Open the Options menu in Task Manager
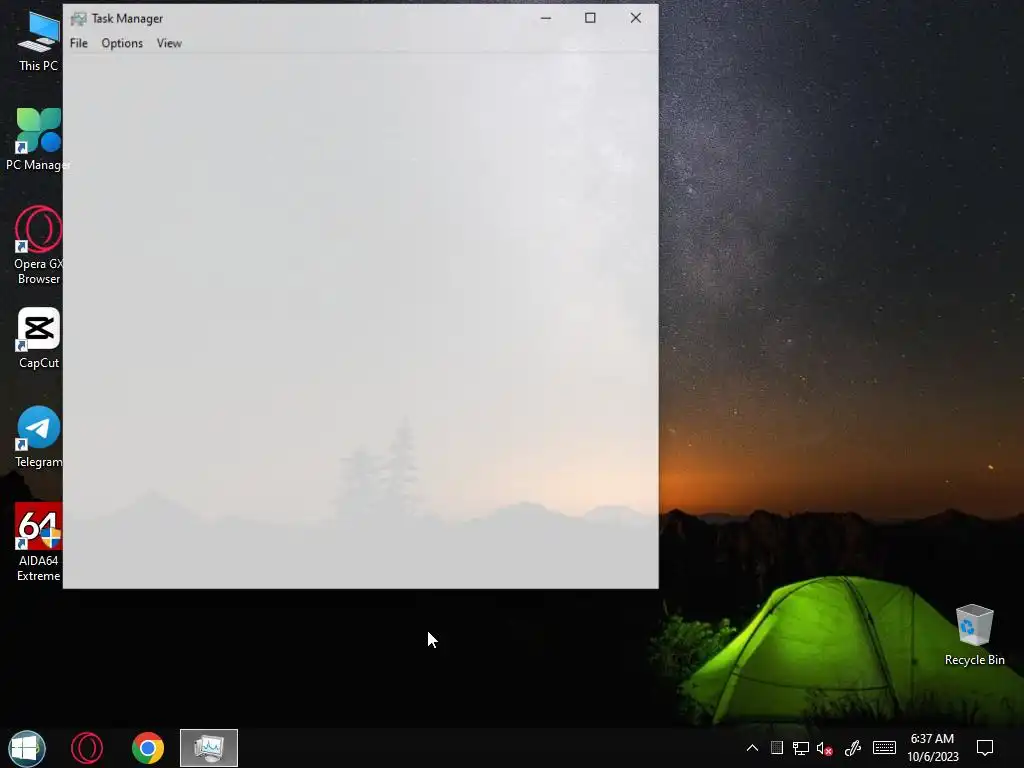This screenshot has width=1024, height=768. click(121, 43)
